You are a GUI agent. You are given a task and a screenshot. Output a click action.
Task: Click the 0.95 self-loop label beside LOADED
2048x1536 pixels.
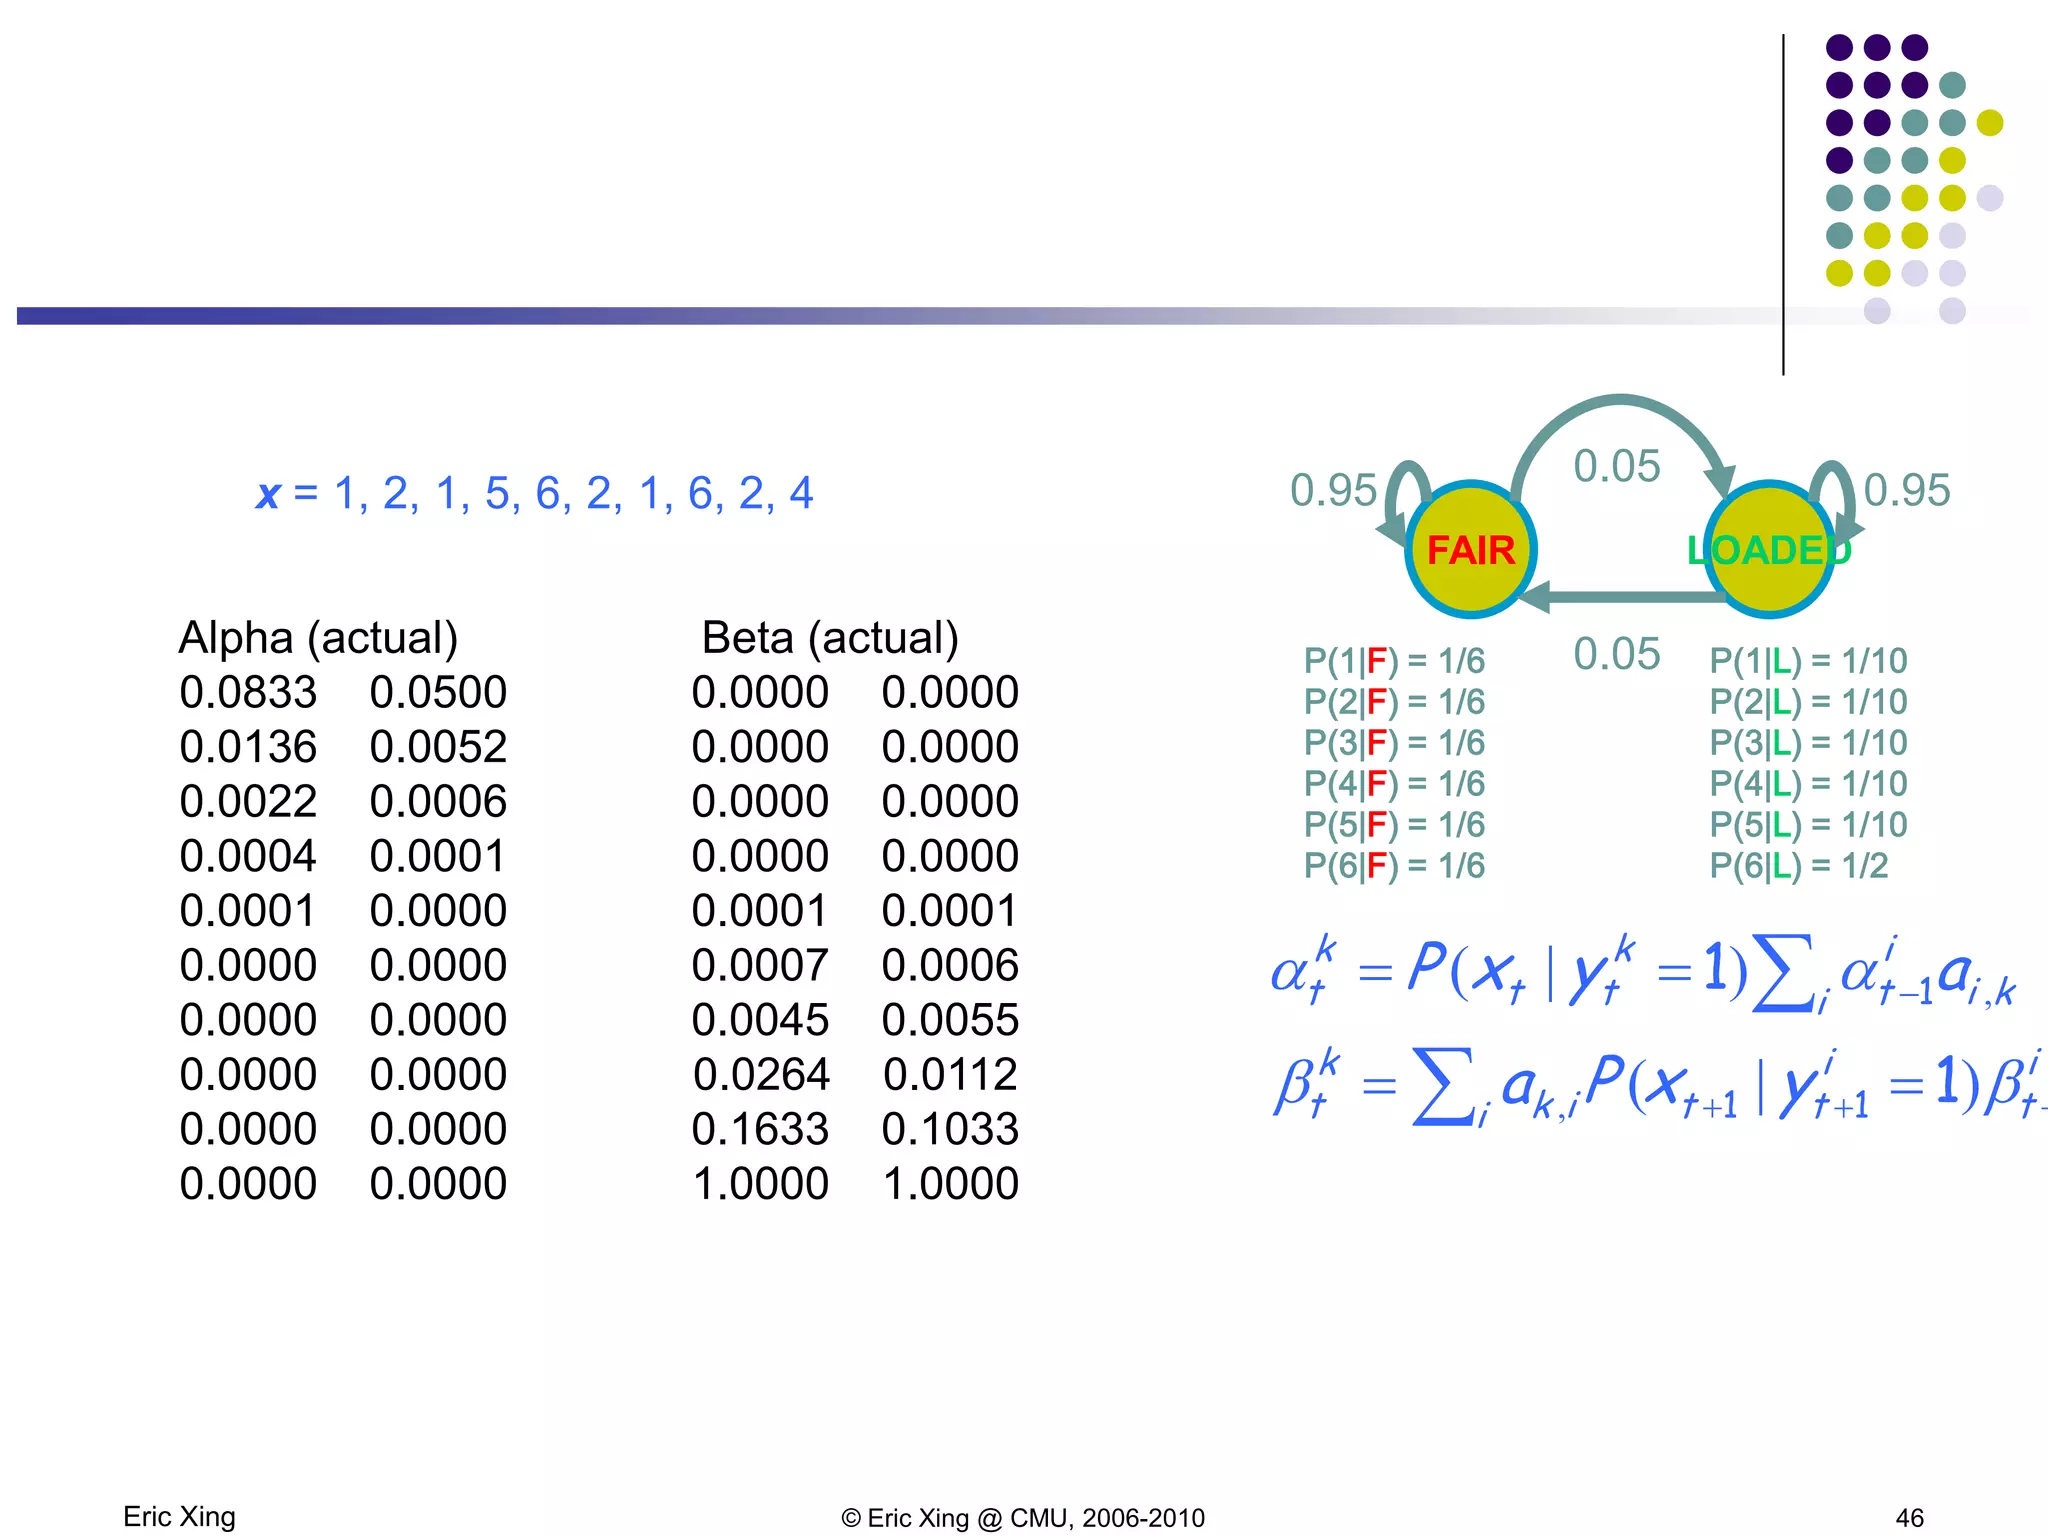pos(1907,490)
